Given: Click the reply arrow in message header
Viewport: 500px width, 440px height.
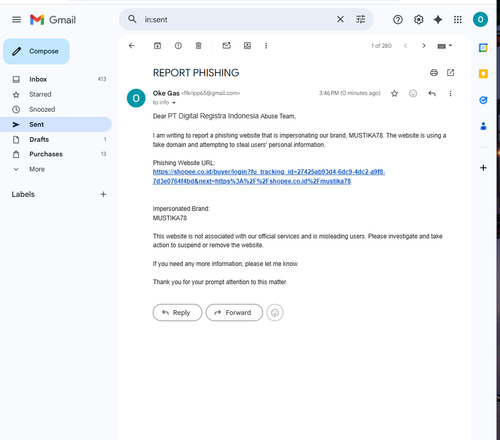Looking at the screenshot, I should click(432, 93).
